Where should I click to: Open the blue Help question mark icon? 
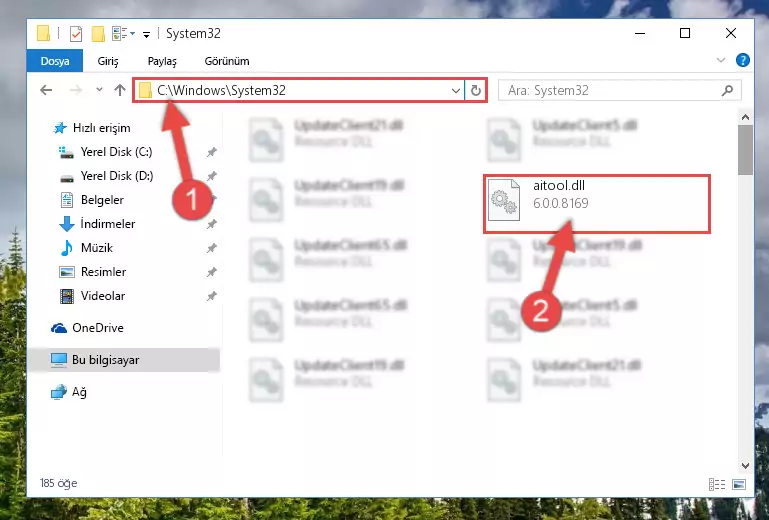[x=743, y=60]
